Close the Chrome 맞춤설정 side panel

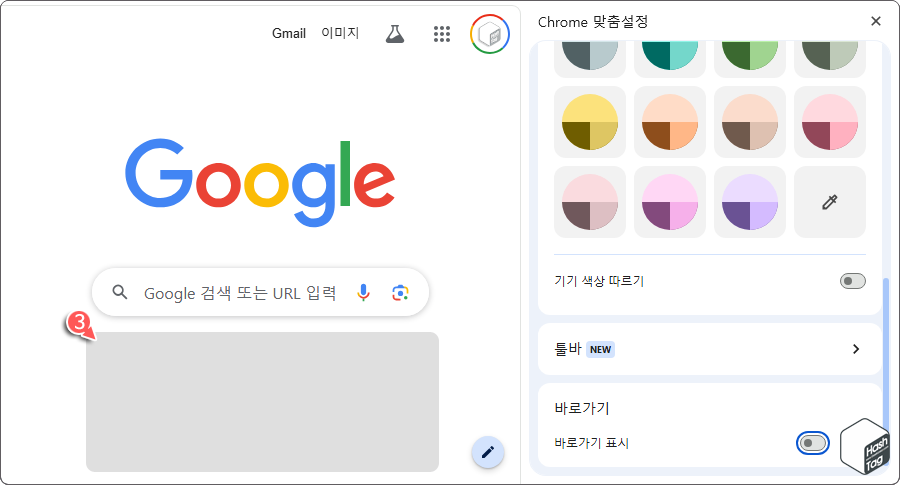875,21
